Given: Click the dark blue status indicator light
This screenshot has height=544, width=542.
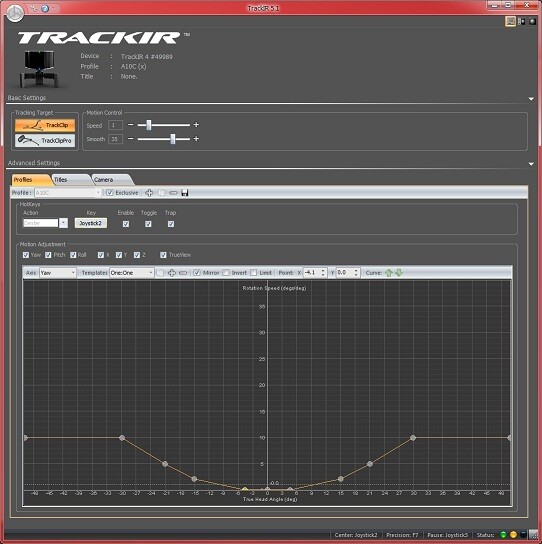Looking at the screenshot, I should pyautogui.click(x=523, y=535).
